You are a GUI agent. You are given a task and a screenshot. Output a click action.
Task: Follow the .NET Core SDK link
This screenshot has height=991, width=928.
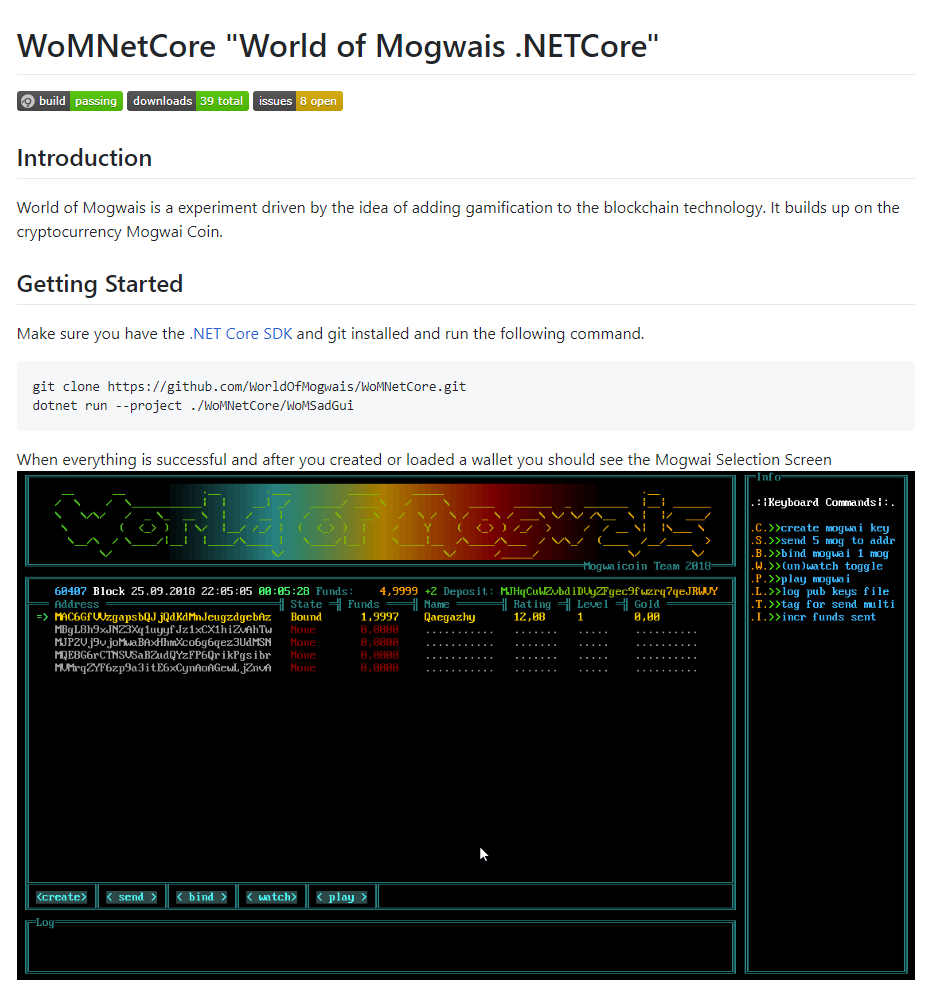coord(241,334)
